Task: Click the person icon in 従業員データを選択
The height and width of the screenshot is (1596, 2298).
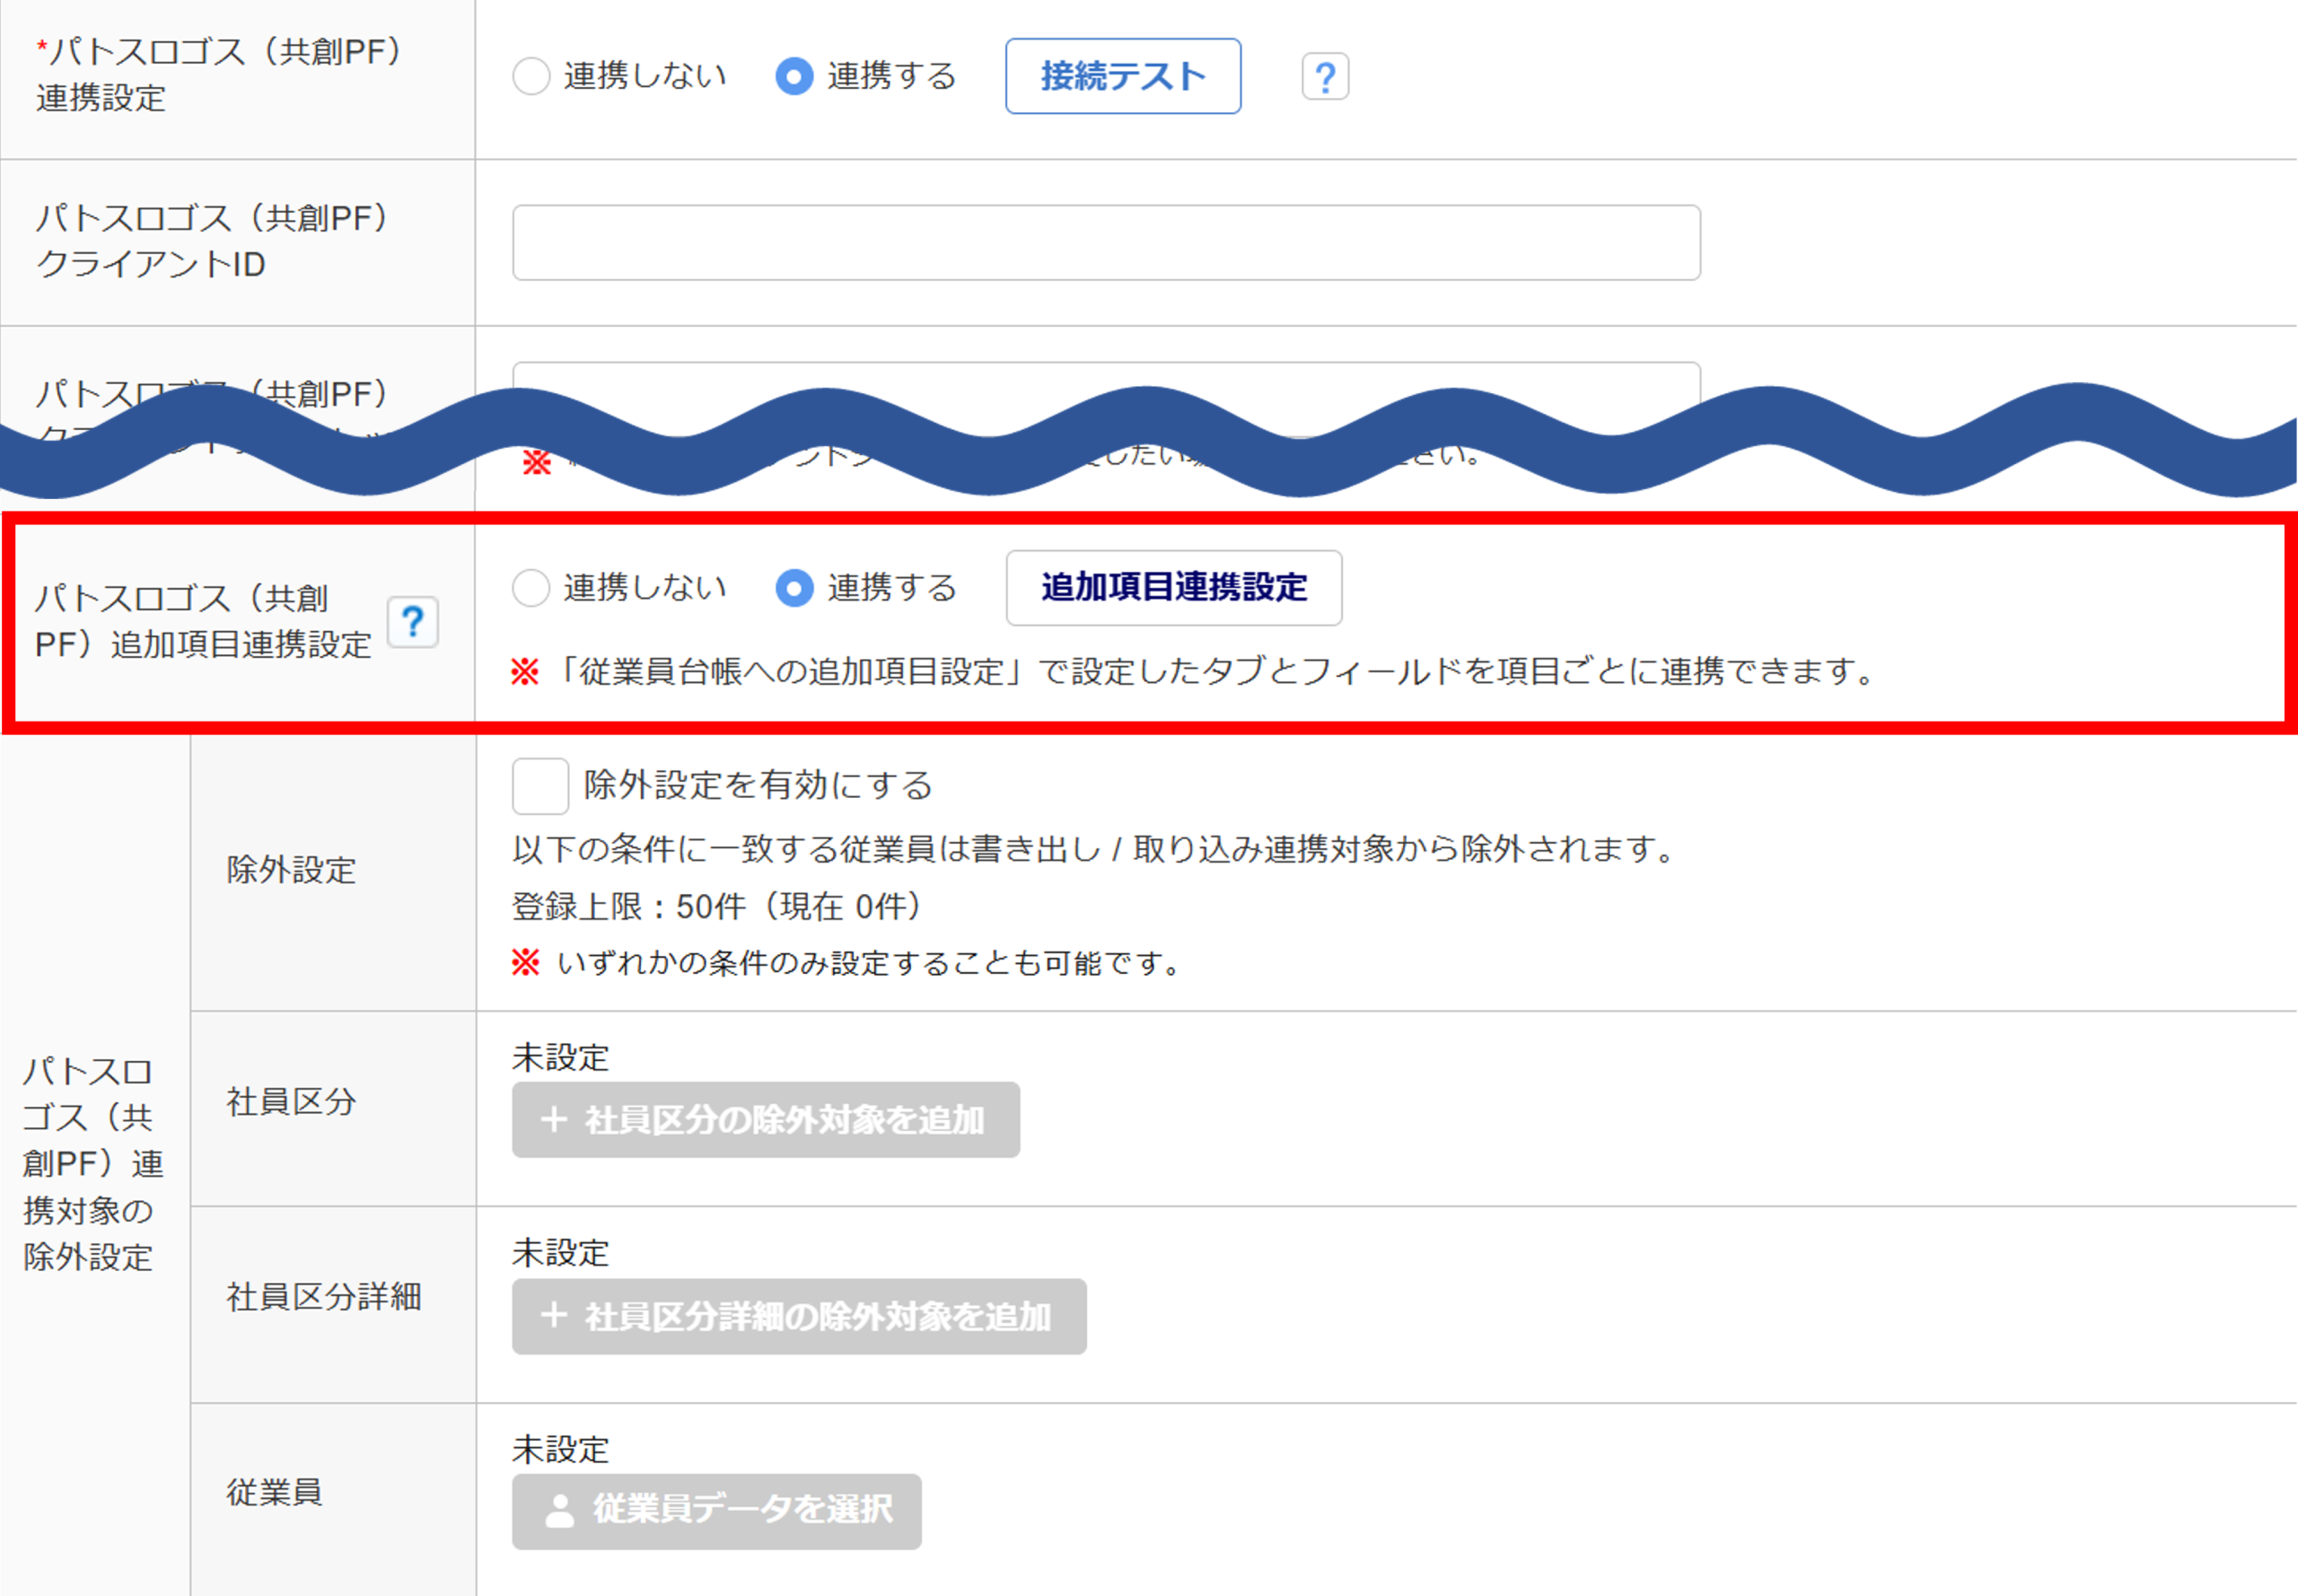Action: click(560, 1511)
